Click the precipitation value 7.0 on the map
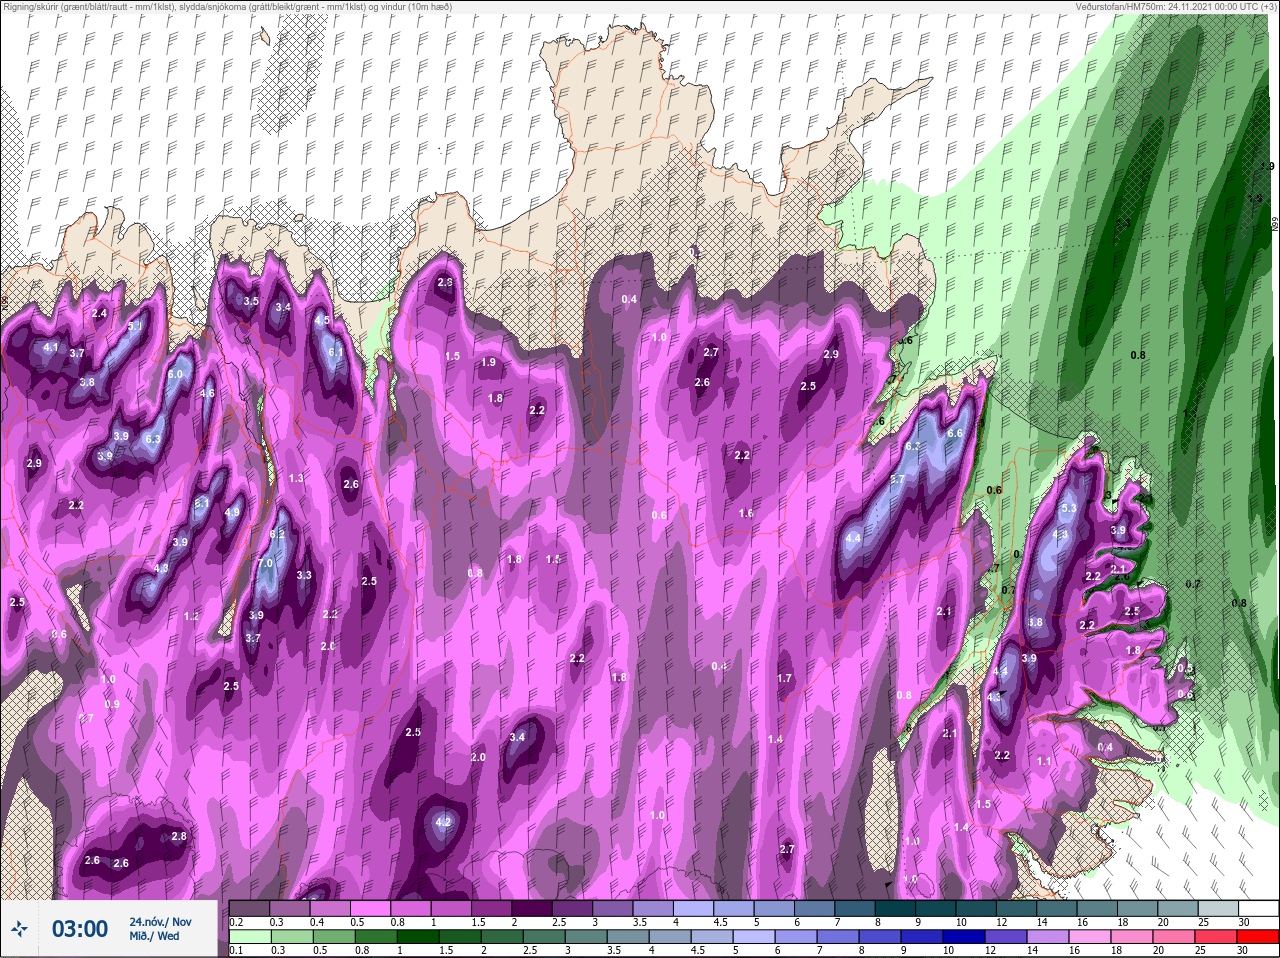 tap(265, 564)
